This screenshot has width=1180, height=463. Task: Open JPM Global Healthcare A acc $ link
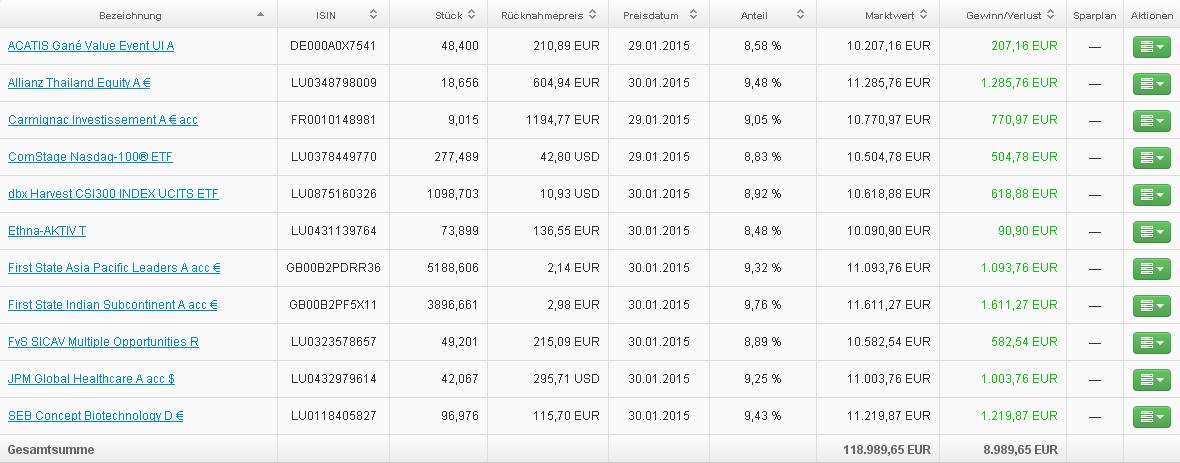[x=91, y=379]
